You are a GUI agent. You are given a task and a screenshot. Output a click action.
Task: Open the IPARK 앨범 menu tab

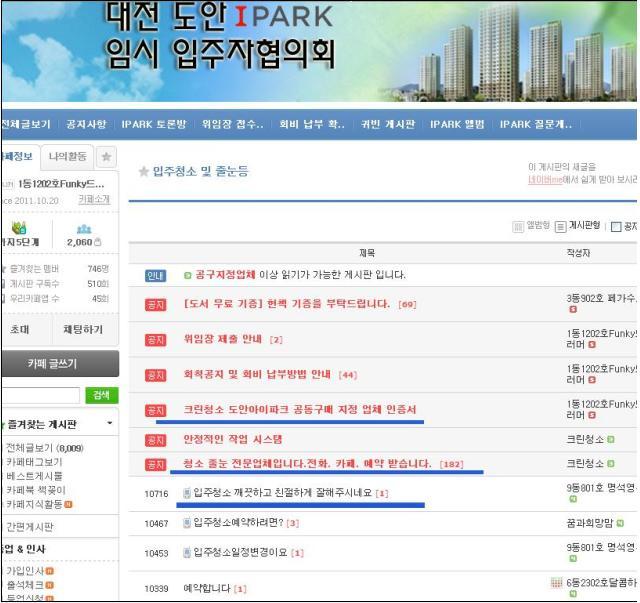point(457,124)
